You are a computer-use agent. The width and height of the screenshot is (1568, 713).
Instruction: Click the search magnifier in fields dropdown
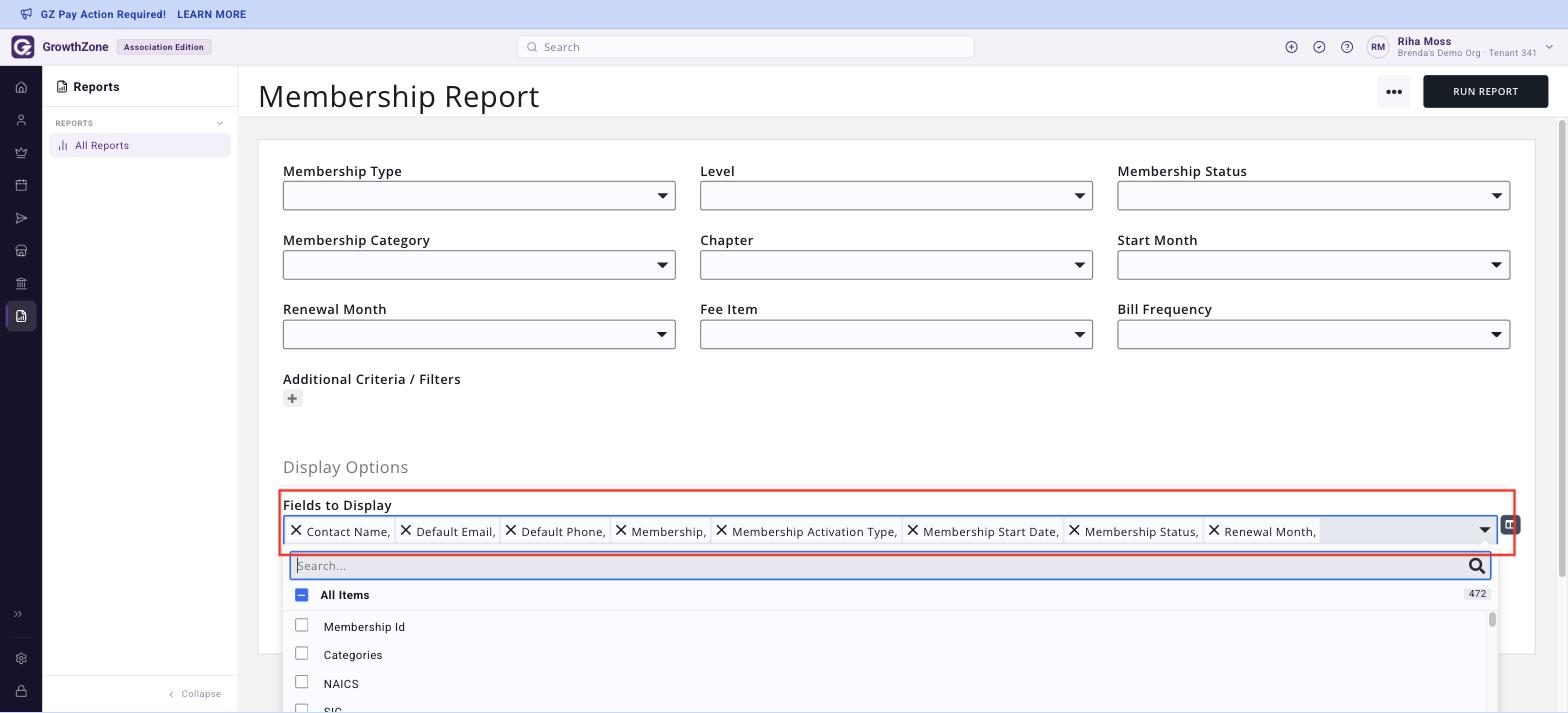[x=1477, y=566]
